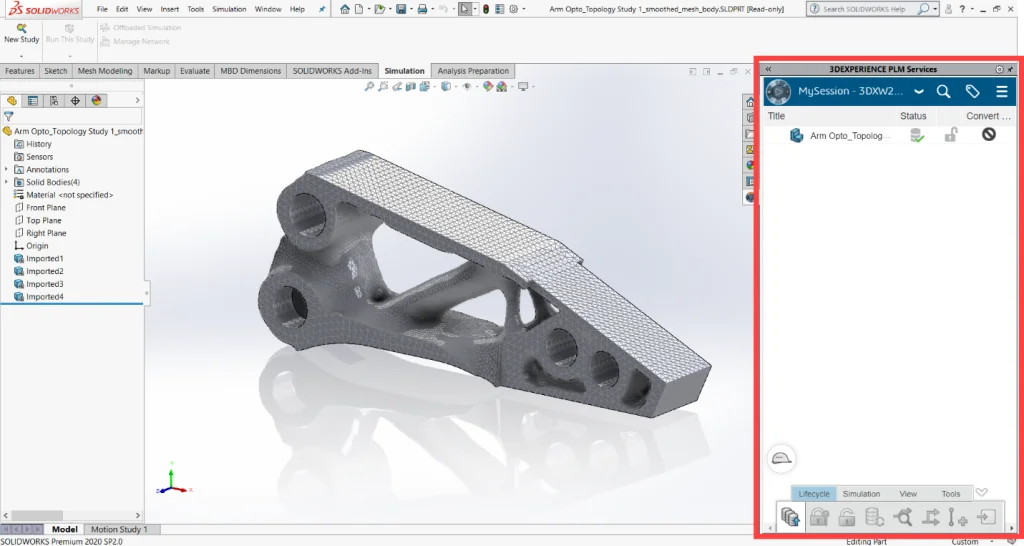The image size is (1024, 546).
Task: Click the tag icon in MySession header
Action: (972, 92)
